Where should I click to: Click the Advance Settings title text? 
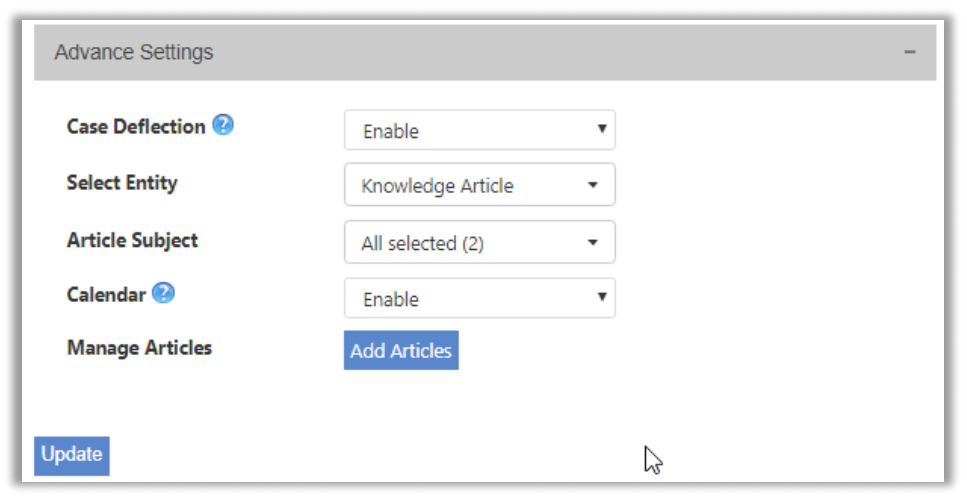[x=134, y=52]
